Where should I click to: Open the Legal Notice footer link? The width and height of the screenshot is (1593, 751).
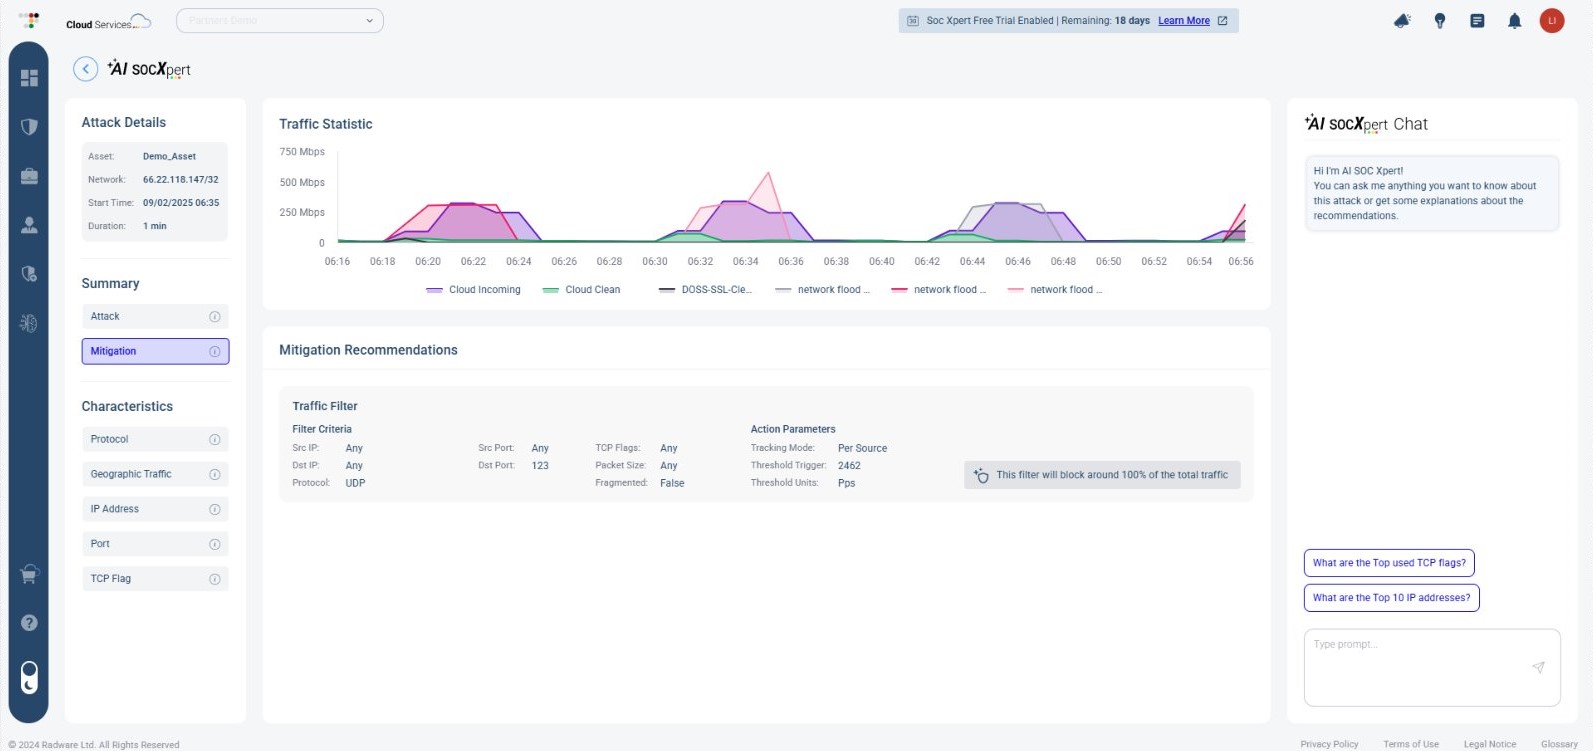click(x=1490, y=744)
